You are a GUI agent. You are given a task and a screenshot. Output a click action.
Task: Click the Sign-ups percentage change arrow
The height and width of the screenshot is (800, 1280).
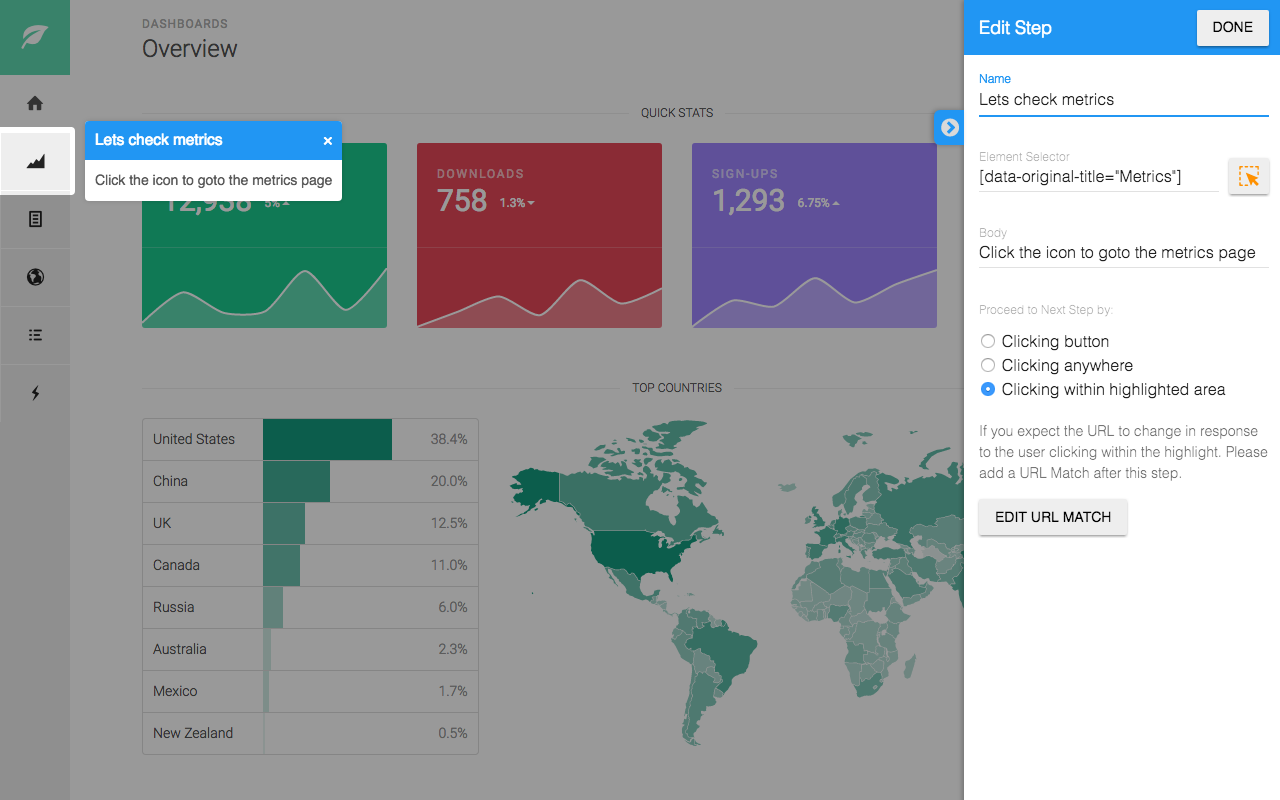coord(836,203)
